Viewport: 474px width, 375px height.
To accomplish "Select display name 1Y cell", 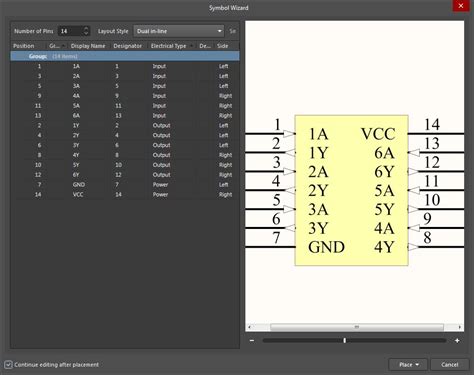I will [76, 125].
